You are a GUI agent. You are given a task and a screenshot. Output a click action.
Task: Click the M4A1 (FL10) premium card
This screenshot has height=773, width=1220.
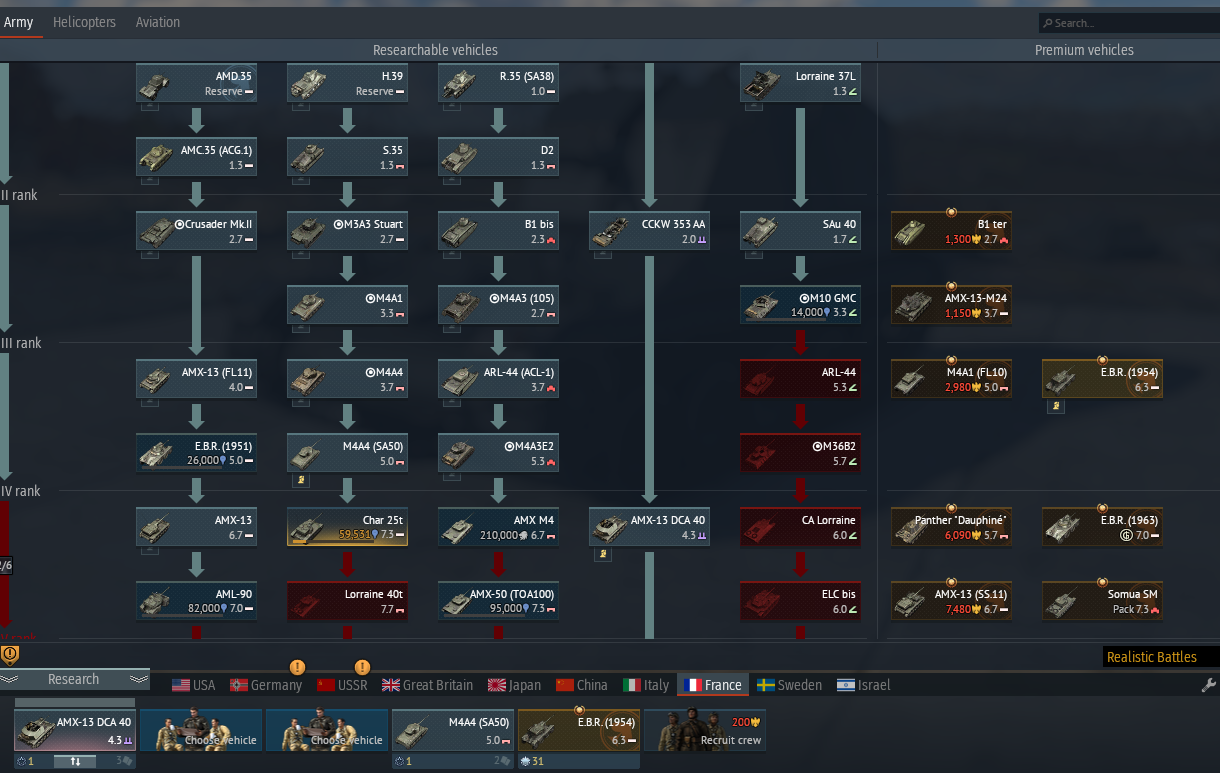click(x=952, y=379)
